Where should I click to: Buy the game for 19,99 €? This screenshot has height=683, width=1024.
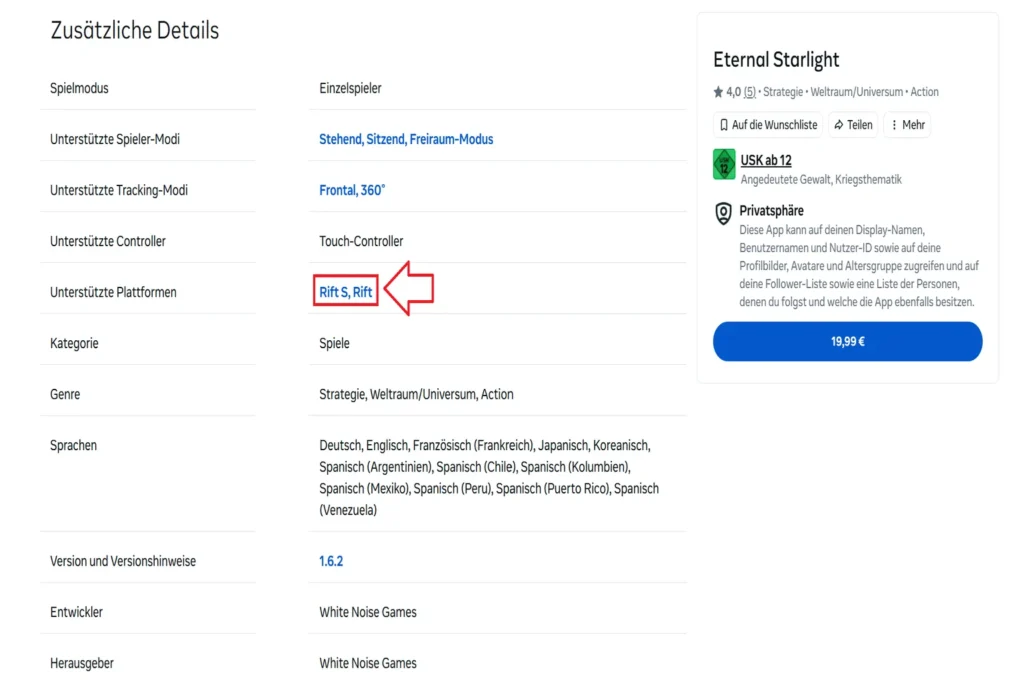tap(847, 341)
